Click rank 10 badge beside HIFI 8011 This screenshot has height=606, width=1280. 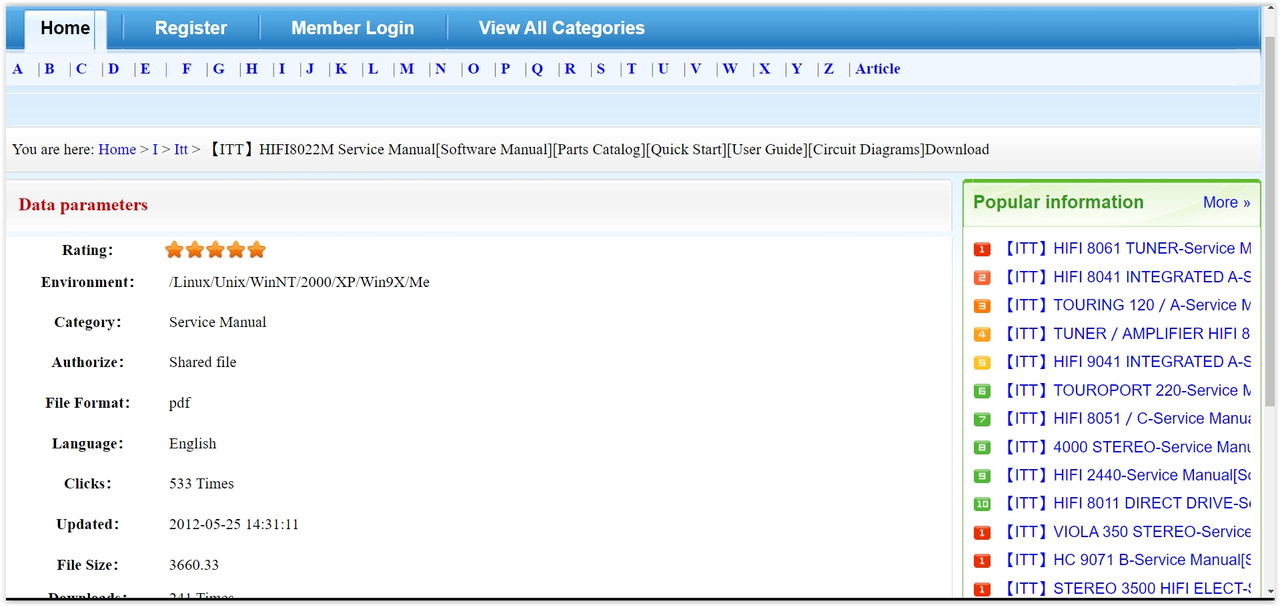coord(982,504)
